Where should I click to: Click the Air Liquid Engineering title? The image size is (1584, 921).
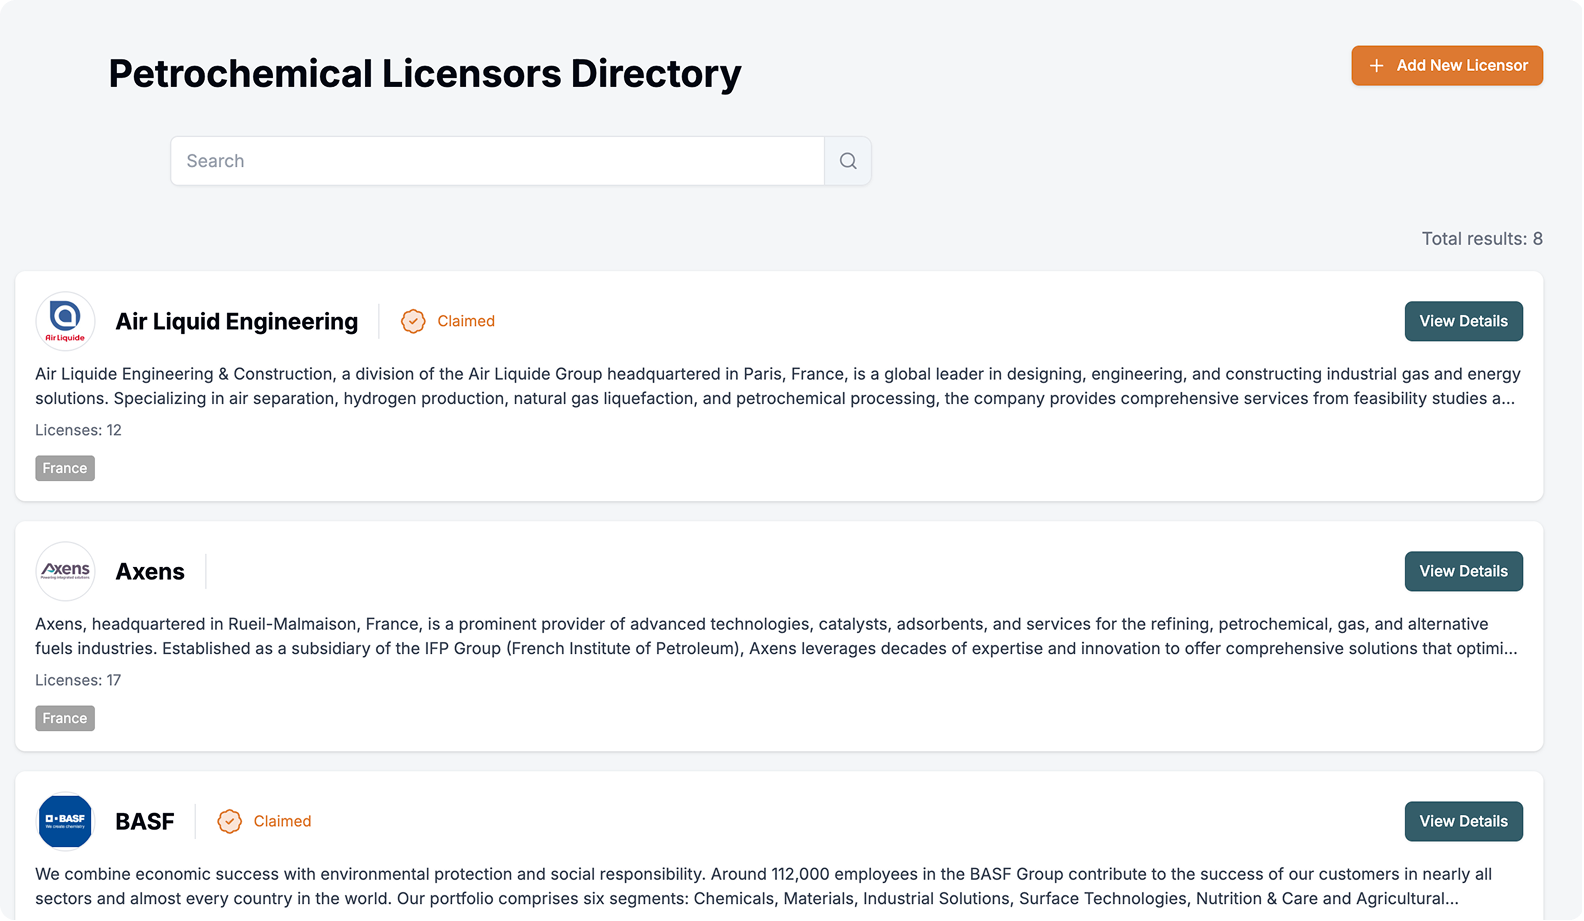tap(237, 321)
